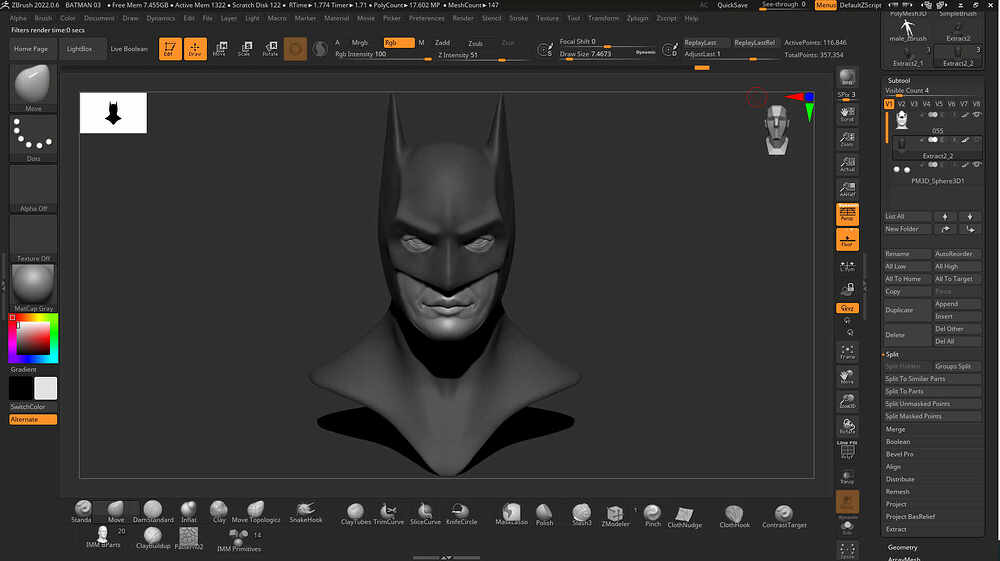Open the LightBox browser

[79, 48]
